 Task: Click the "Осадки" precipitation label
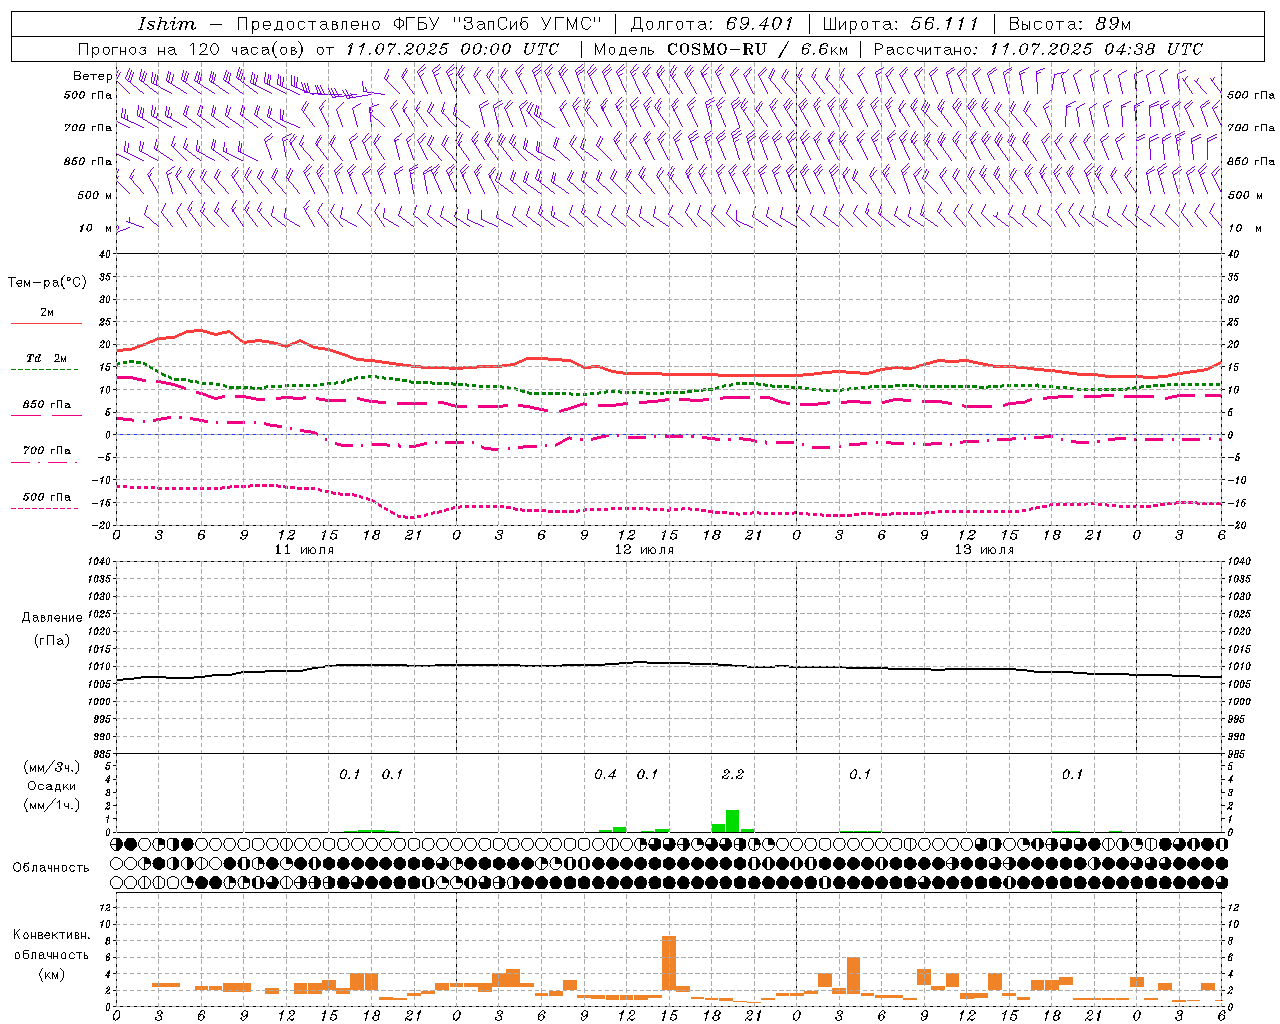tap(51, 786)
